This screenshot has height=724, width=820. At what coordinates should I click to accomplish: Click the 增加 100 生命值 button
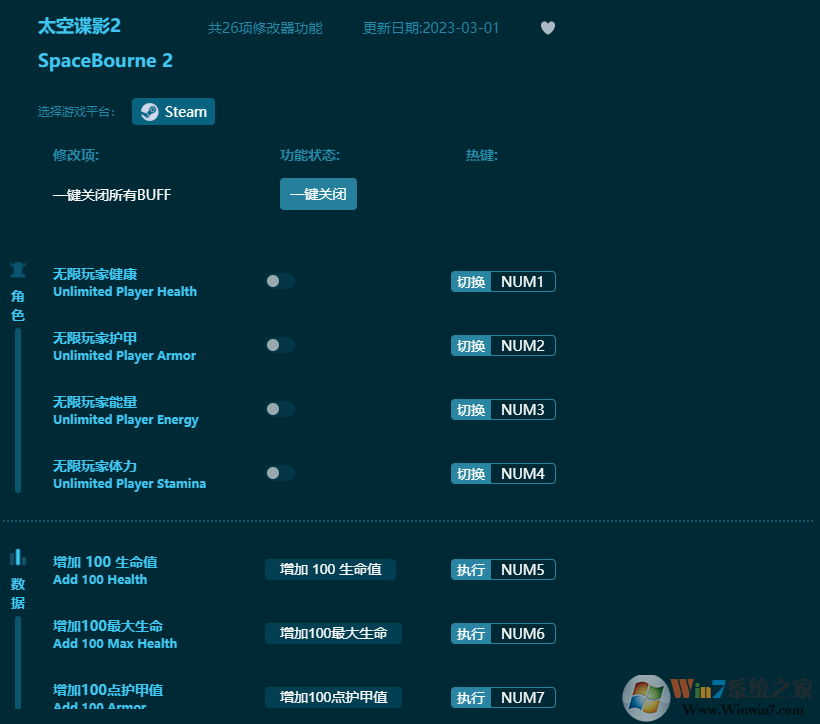(330, 569)
